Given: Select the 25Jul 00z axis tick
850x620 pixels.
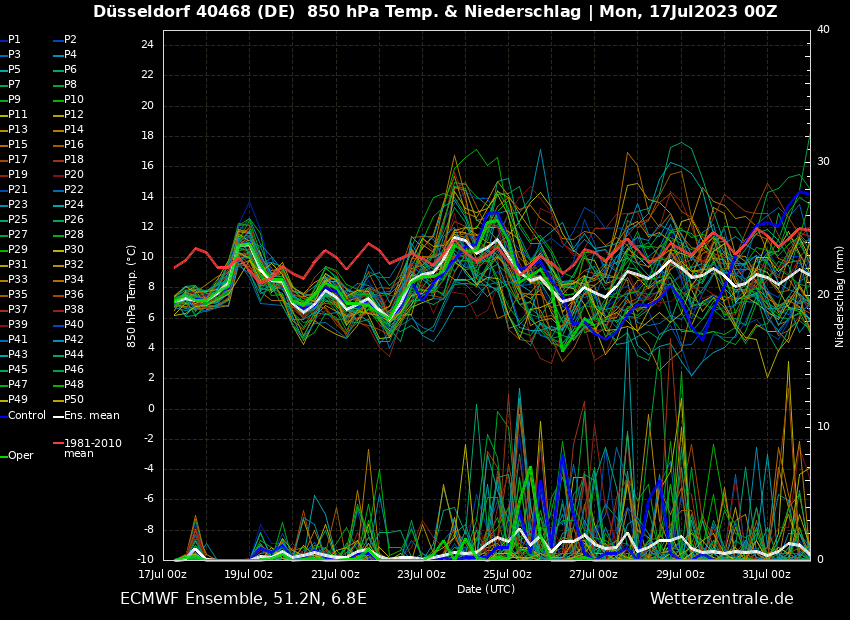Looking at the screenshot, I should [x=507, y=574].
